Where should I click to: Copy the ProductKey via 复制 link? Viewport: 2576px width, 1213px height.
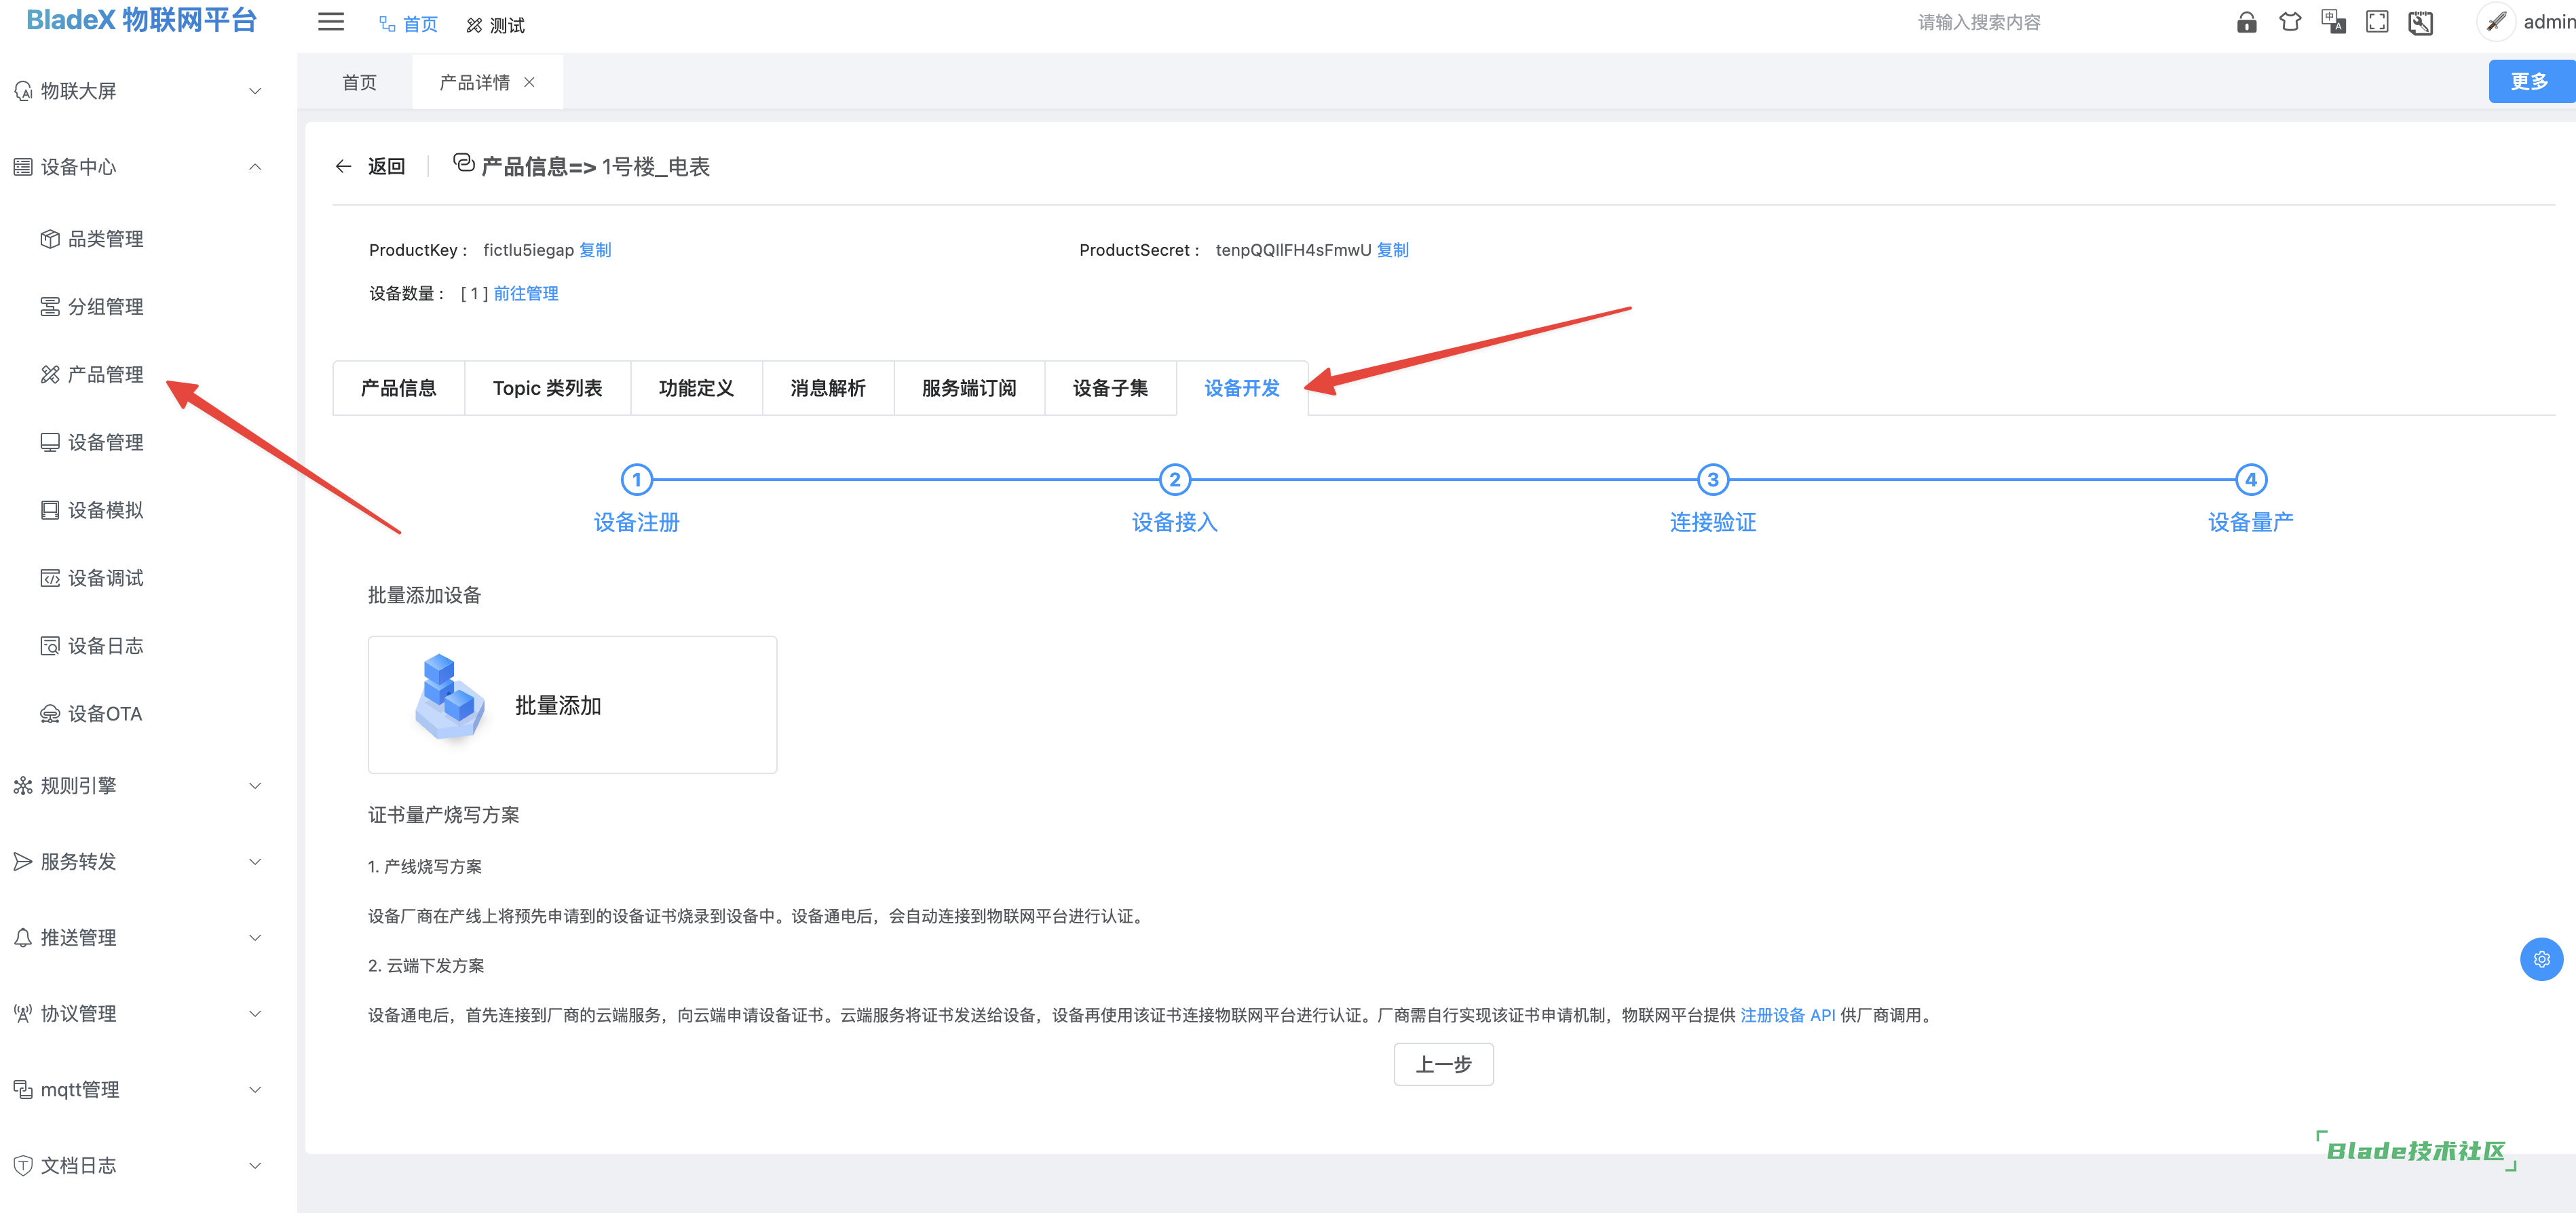(x=595, y=250)
